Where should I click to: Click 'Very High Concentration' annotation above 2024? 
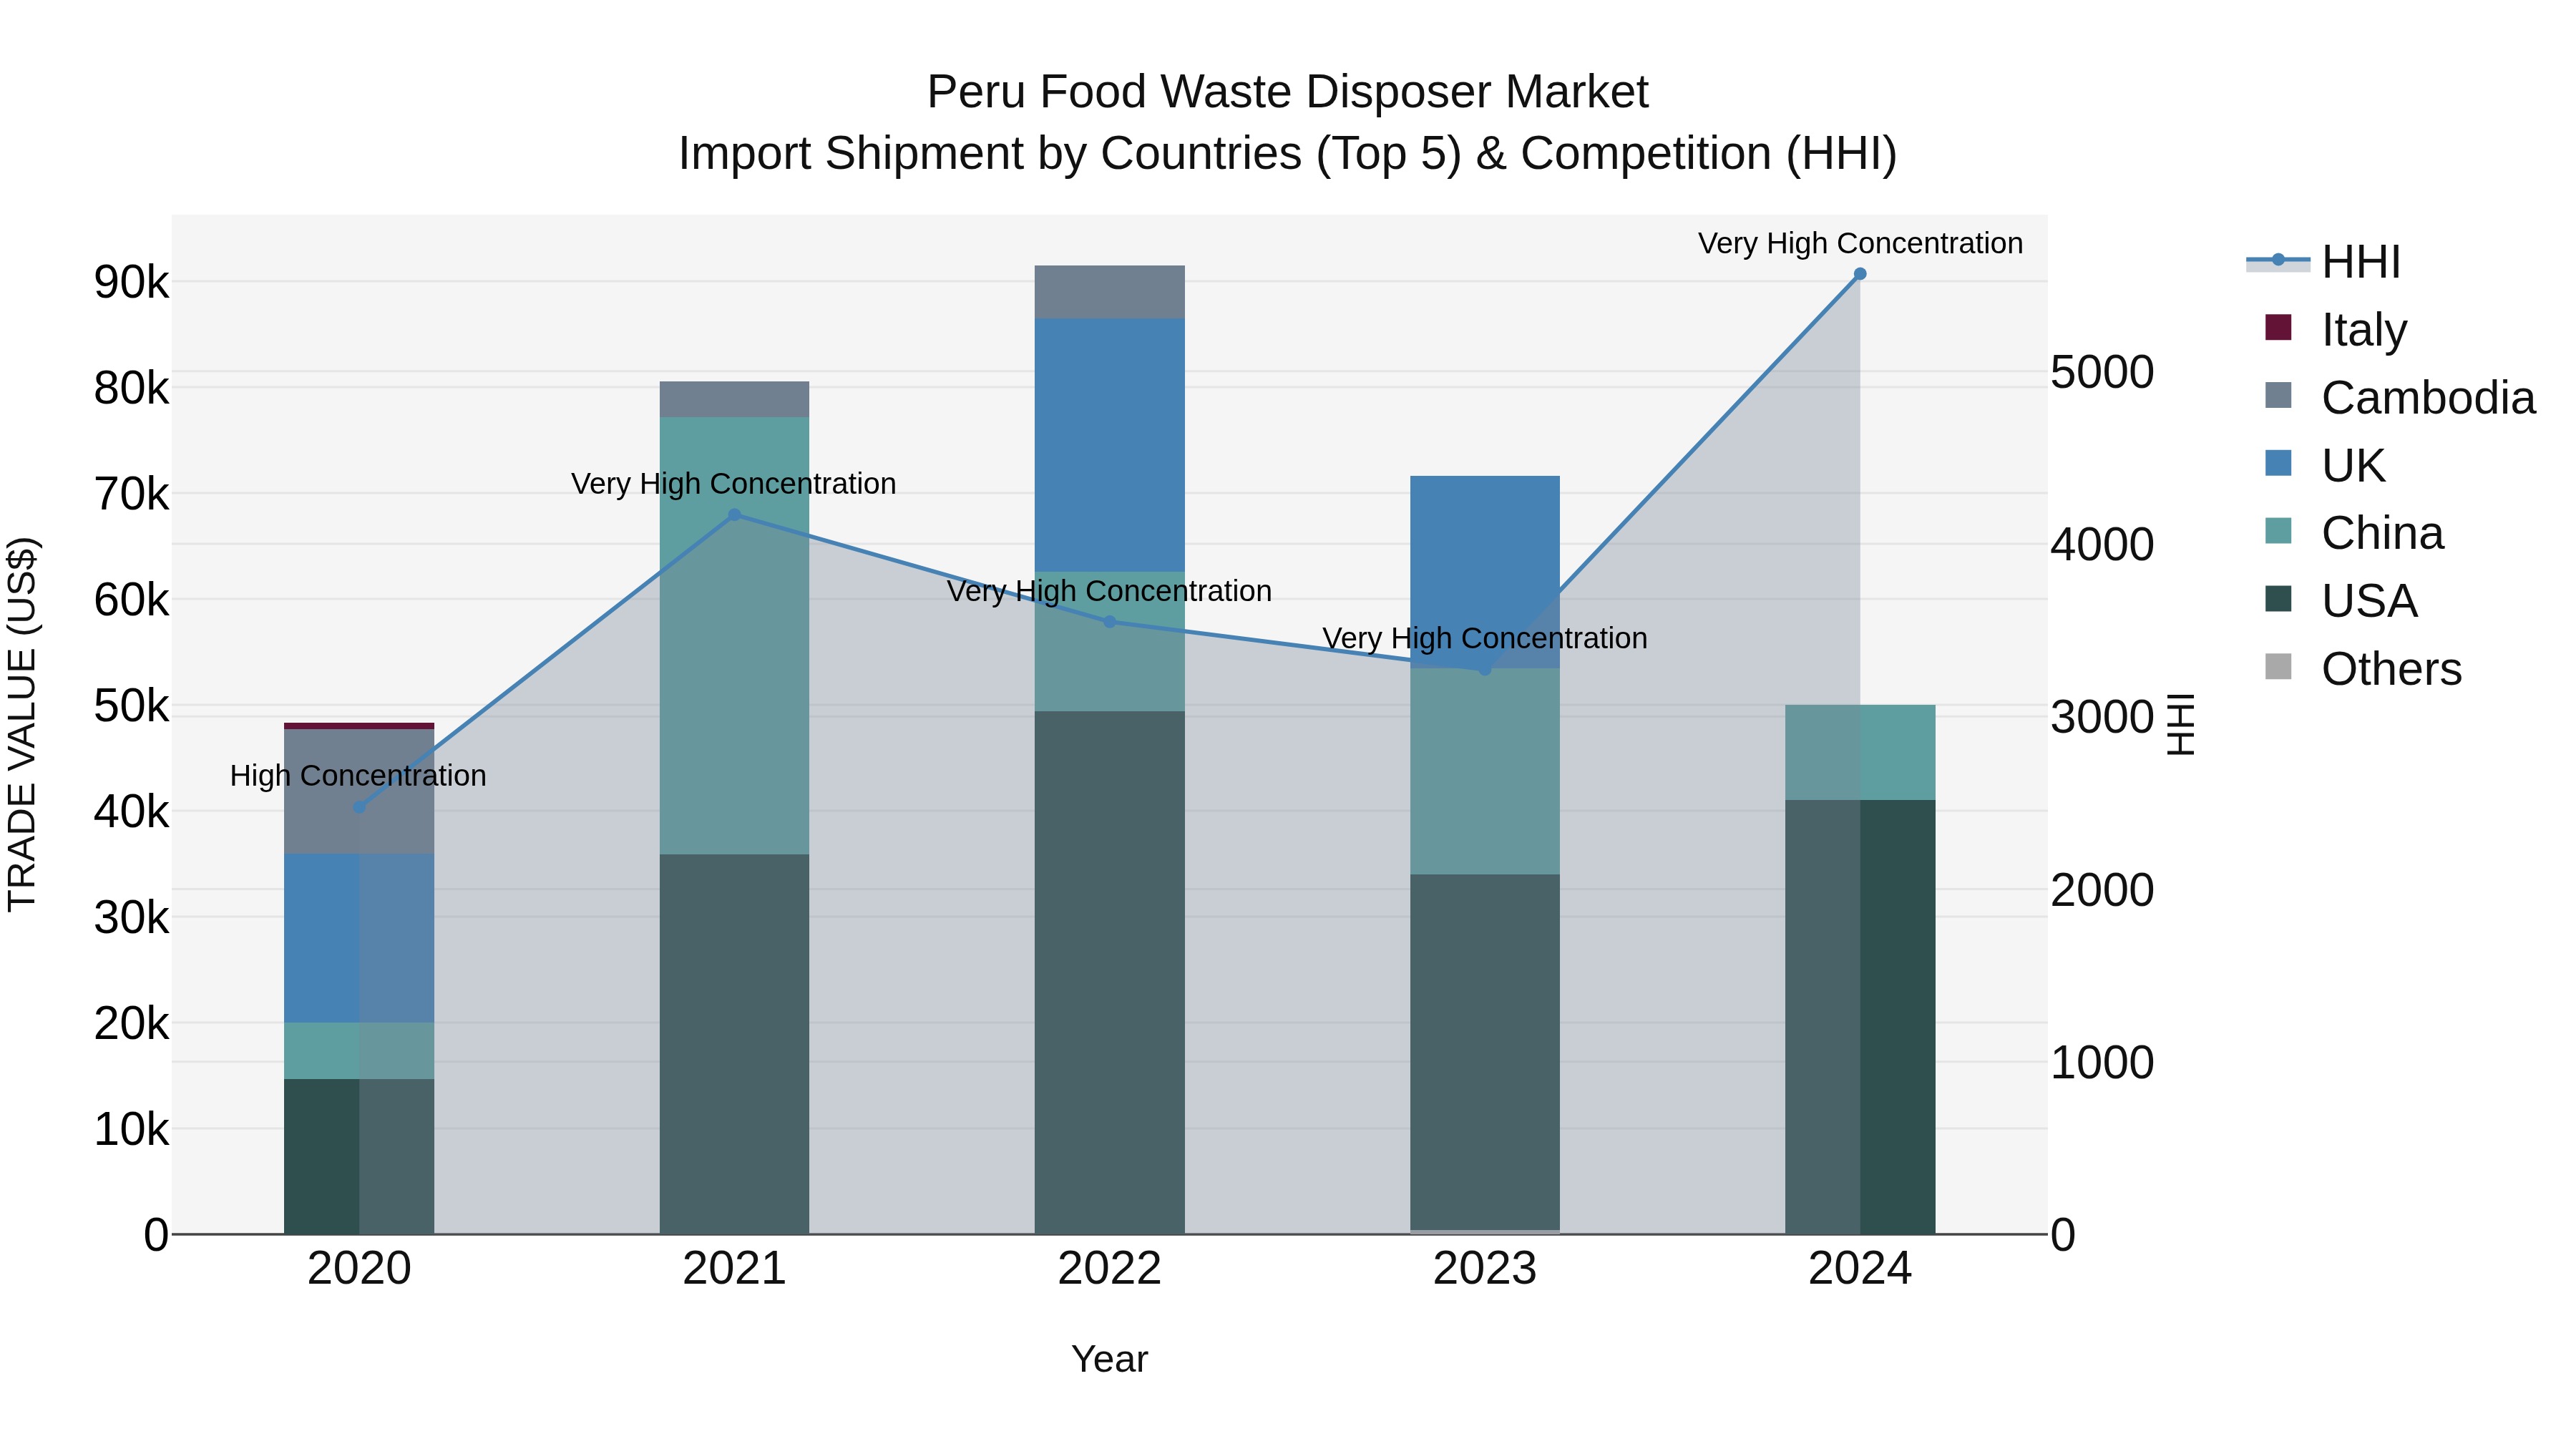(1860, 243)
